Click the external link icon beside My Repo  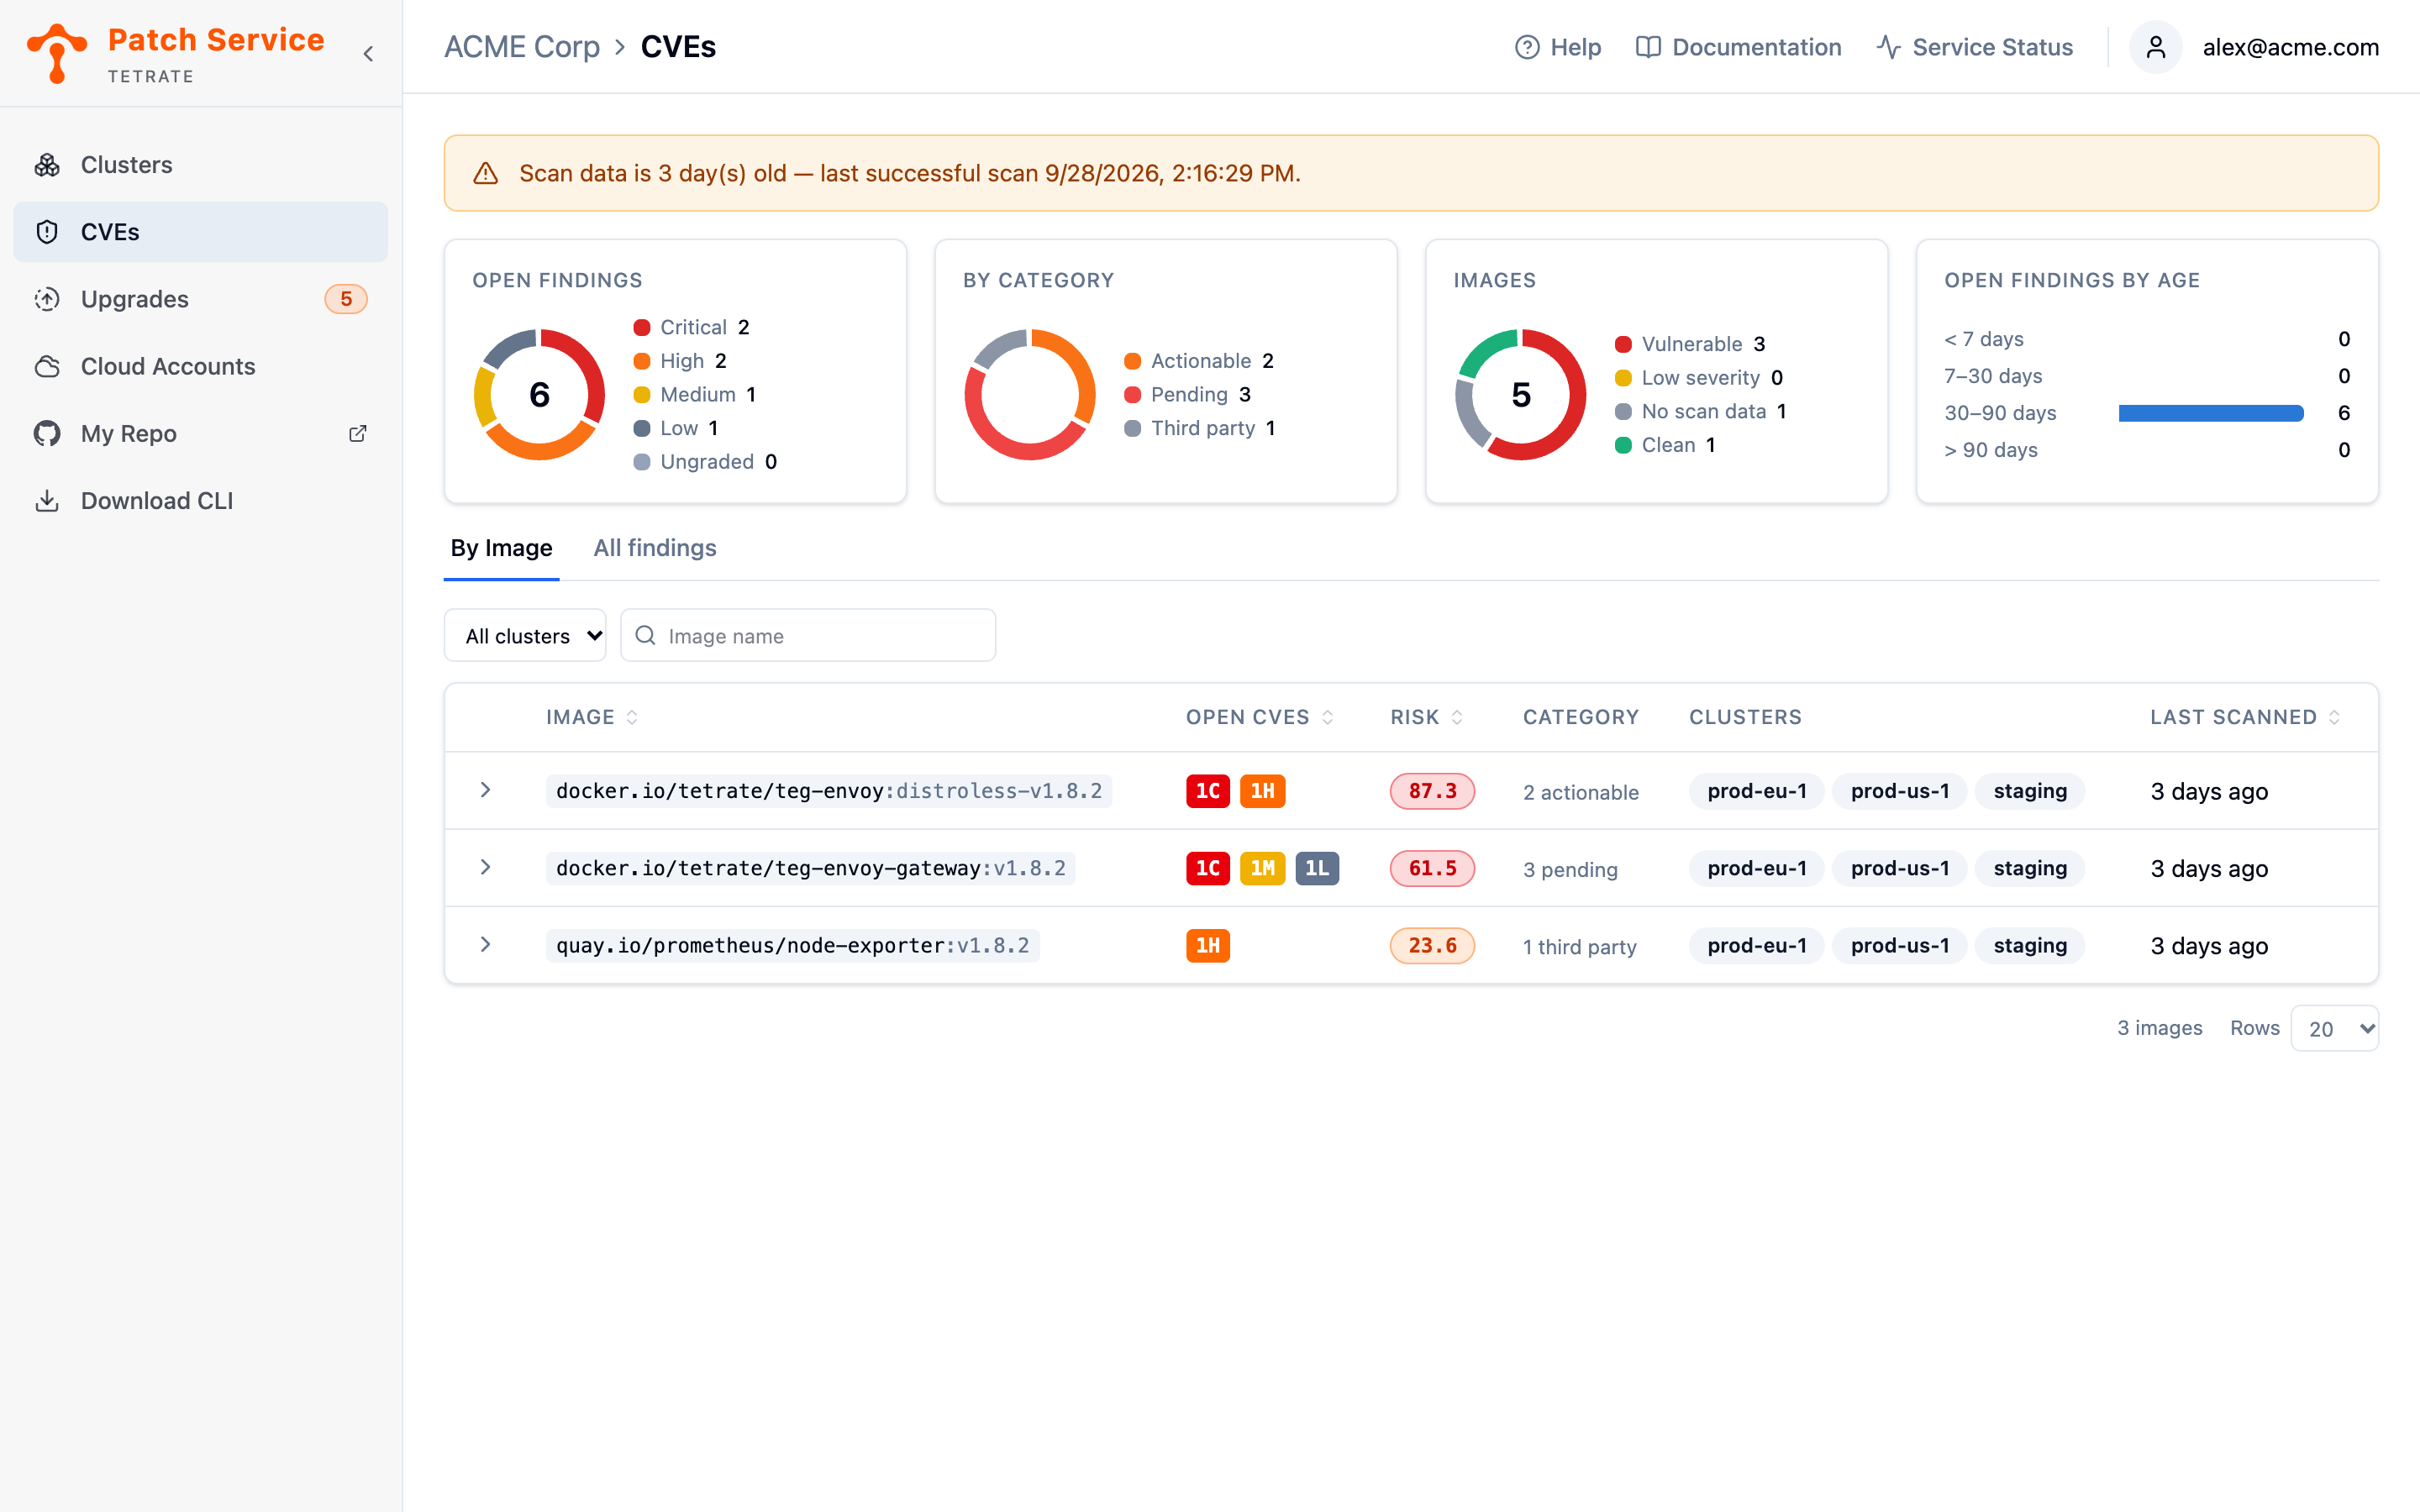pos(357,433)
